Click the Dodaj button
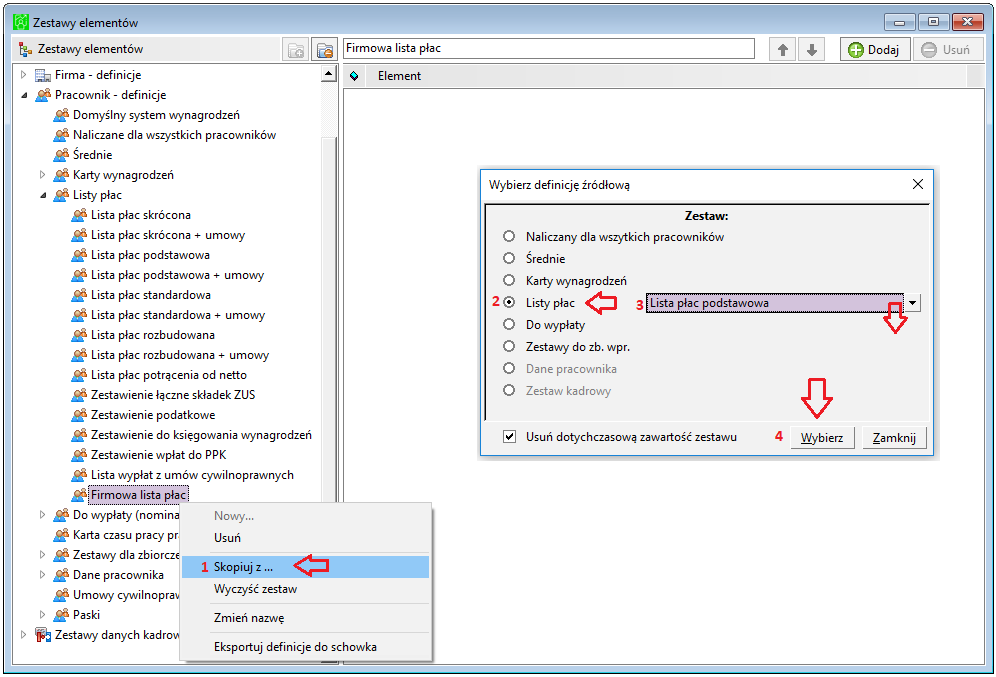996x677 pixels. 875,50
